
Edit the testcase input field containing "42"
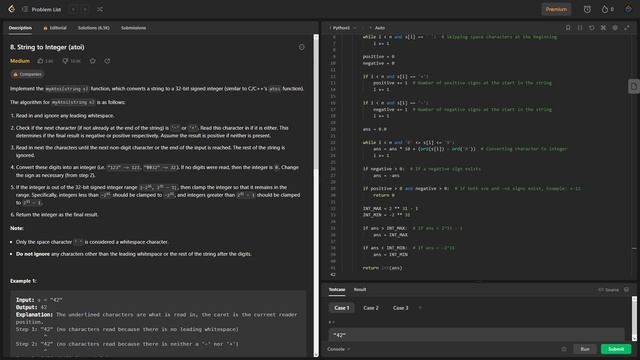(x=476, y=335)
